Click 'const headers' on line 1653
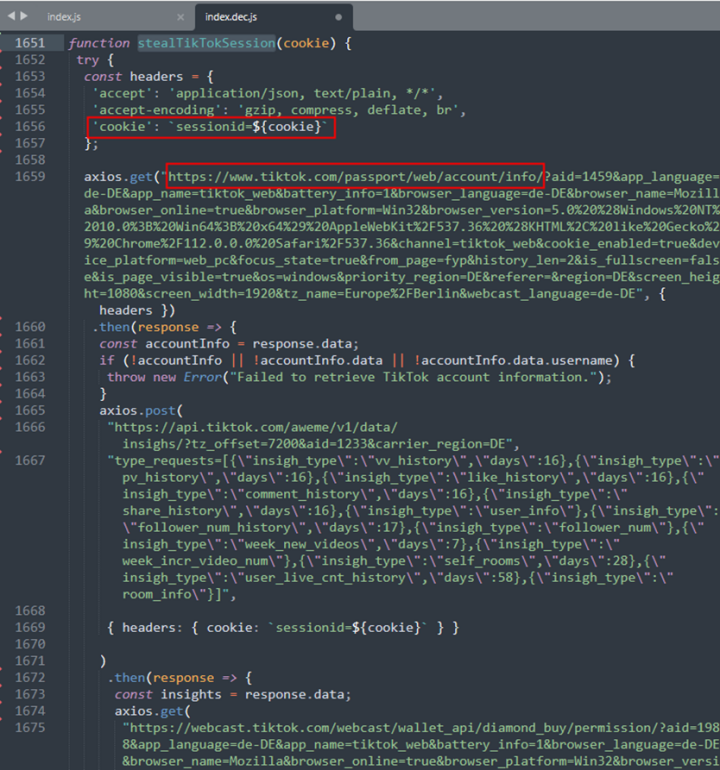720x770 pixels. click(x=133, y=77)
